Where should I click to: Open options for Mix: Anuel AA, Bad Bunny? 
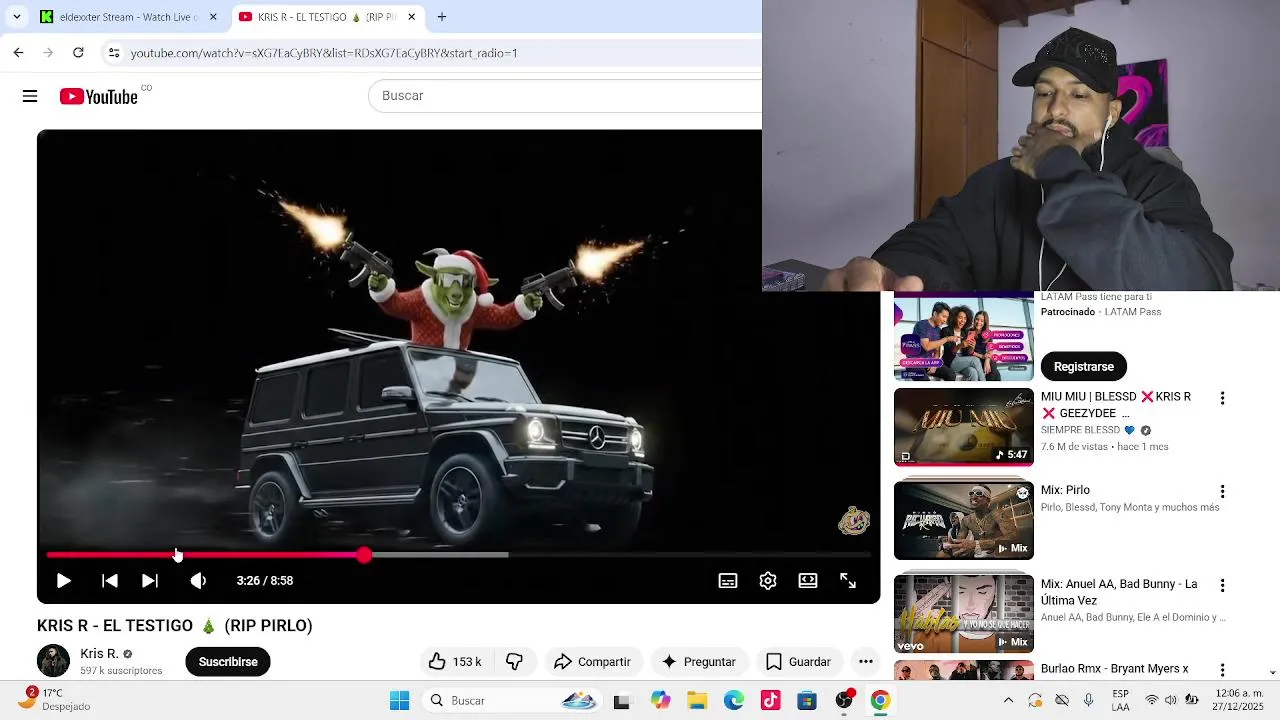pos(1222,586)
